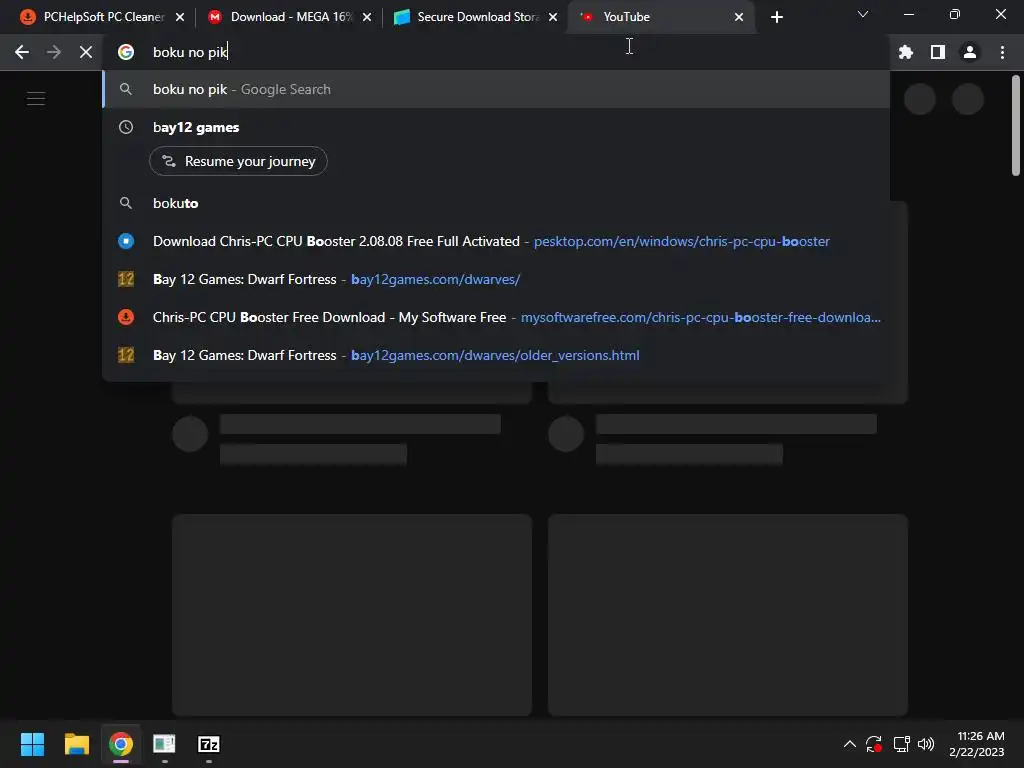Open the Extensions puzzle icon
Viewport: 1024px width, 768px height.
click(x=906, y=52)
